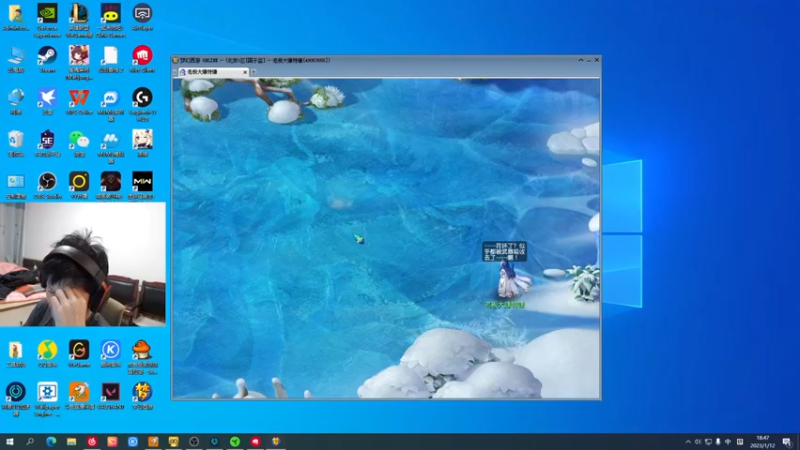Click the webcam overlay video

83,264
